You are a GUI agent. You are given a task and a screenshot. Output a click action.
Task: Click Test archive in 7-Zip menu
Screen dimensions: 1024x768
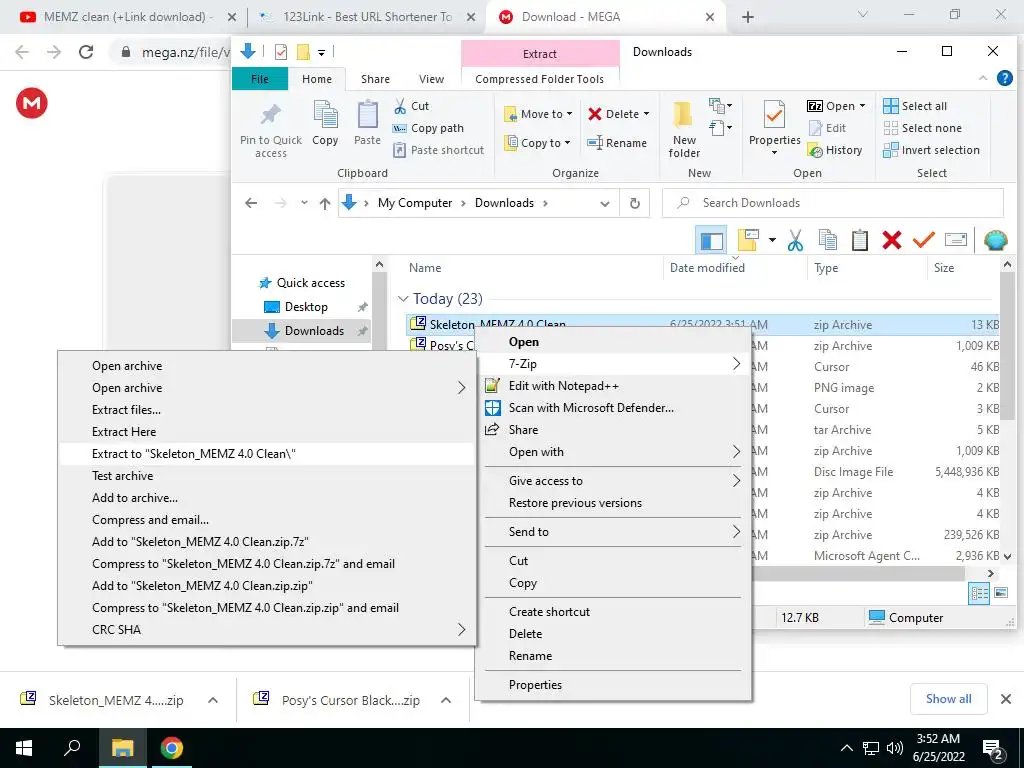266,476
